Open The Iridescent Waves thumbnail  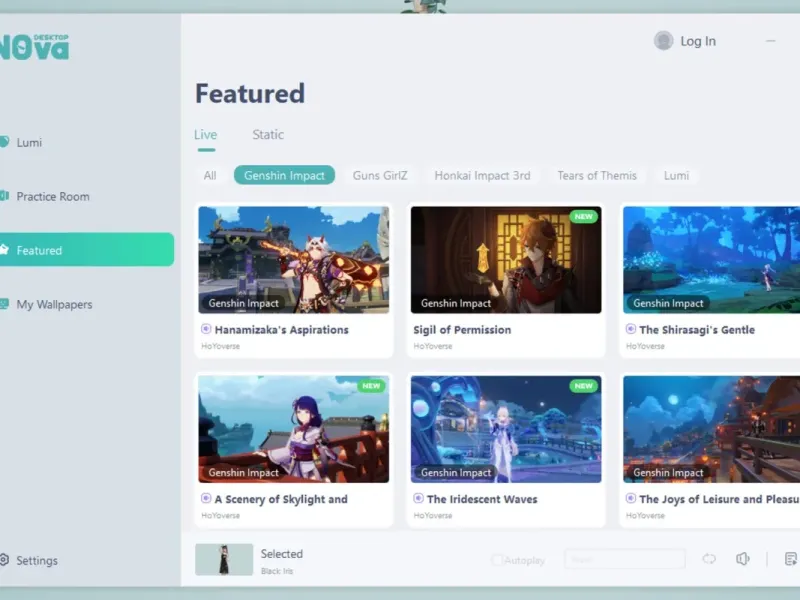(506, 429)
